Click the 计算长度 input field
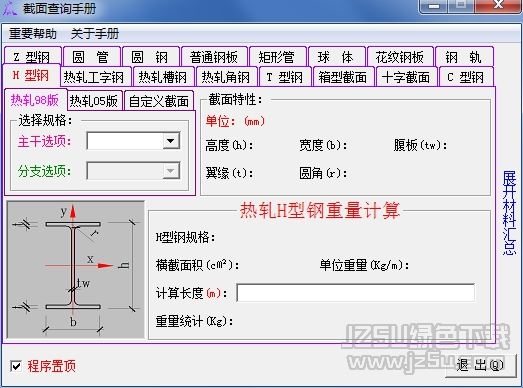The height and width of the screenshot is (388, 523). click(x=356, y=293)
